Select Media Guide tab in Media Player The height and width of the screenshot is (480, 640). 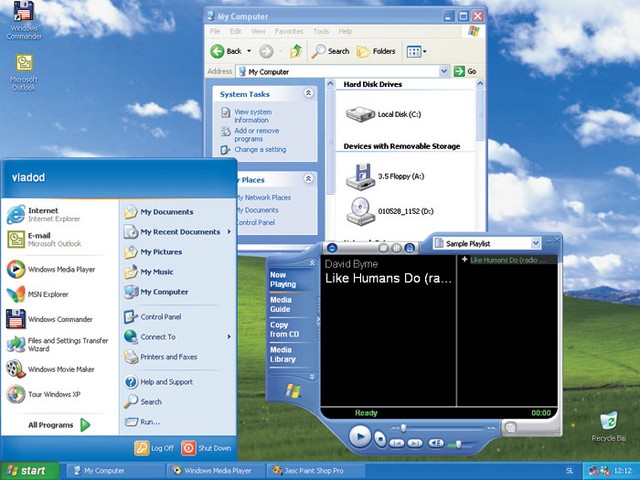click(x=281, y=304)
